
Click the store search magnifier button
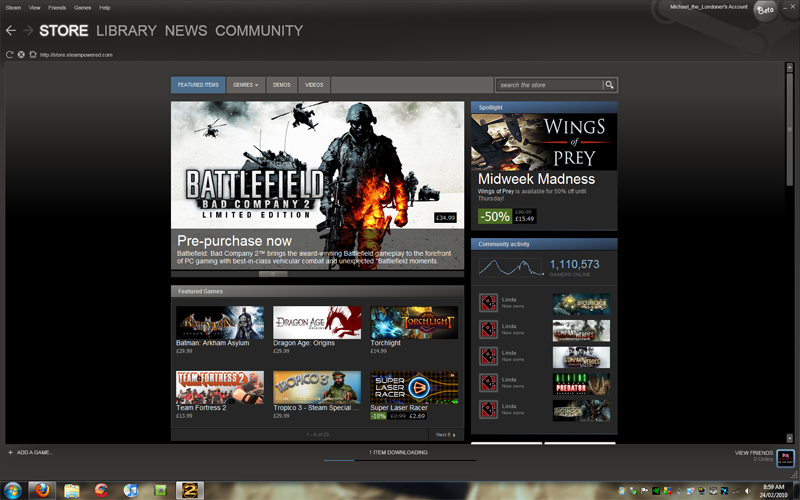(x=609, y=85)
